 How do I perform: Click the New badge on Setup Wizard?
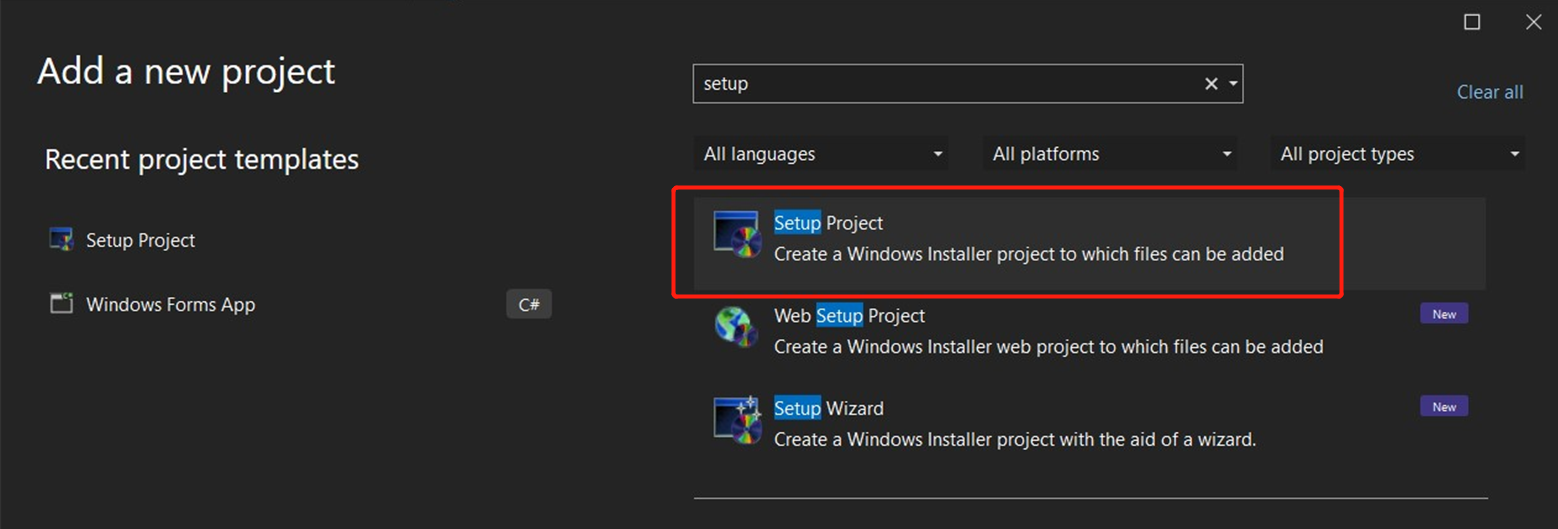[x=1444, y=407]
